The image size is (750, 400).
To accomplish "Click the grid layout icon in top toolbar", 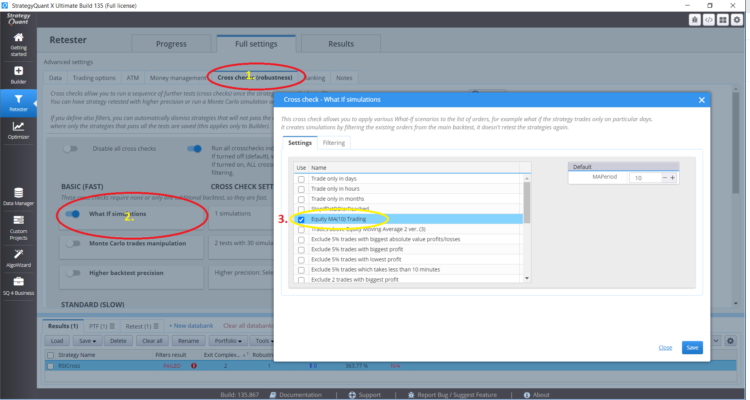I will 723,20.
